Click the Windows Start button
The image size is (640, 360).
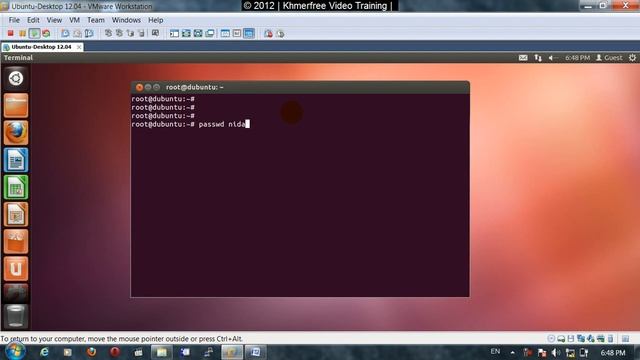tap(16, 351)
